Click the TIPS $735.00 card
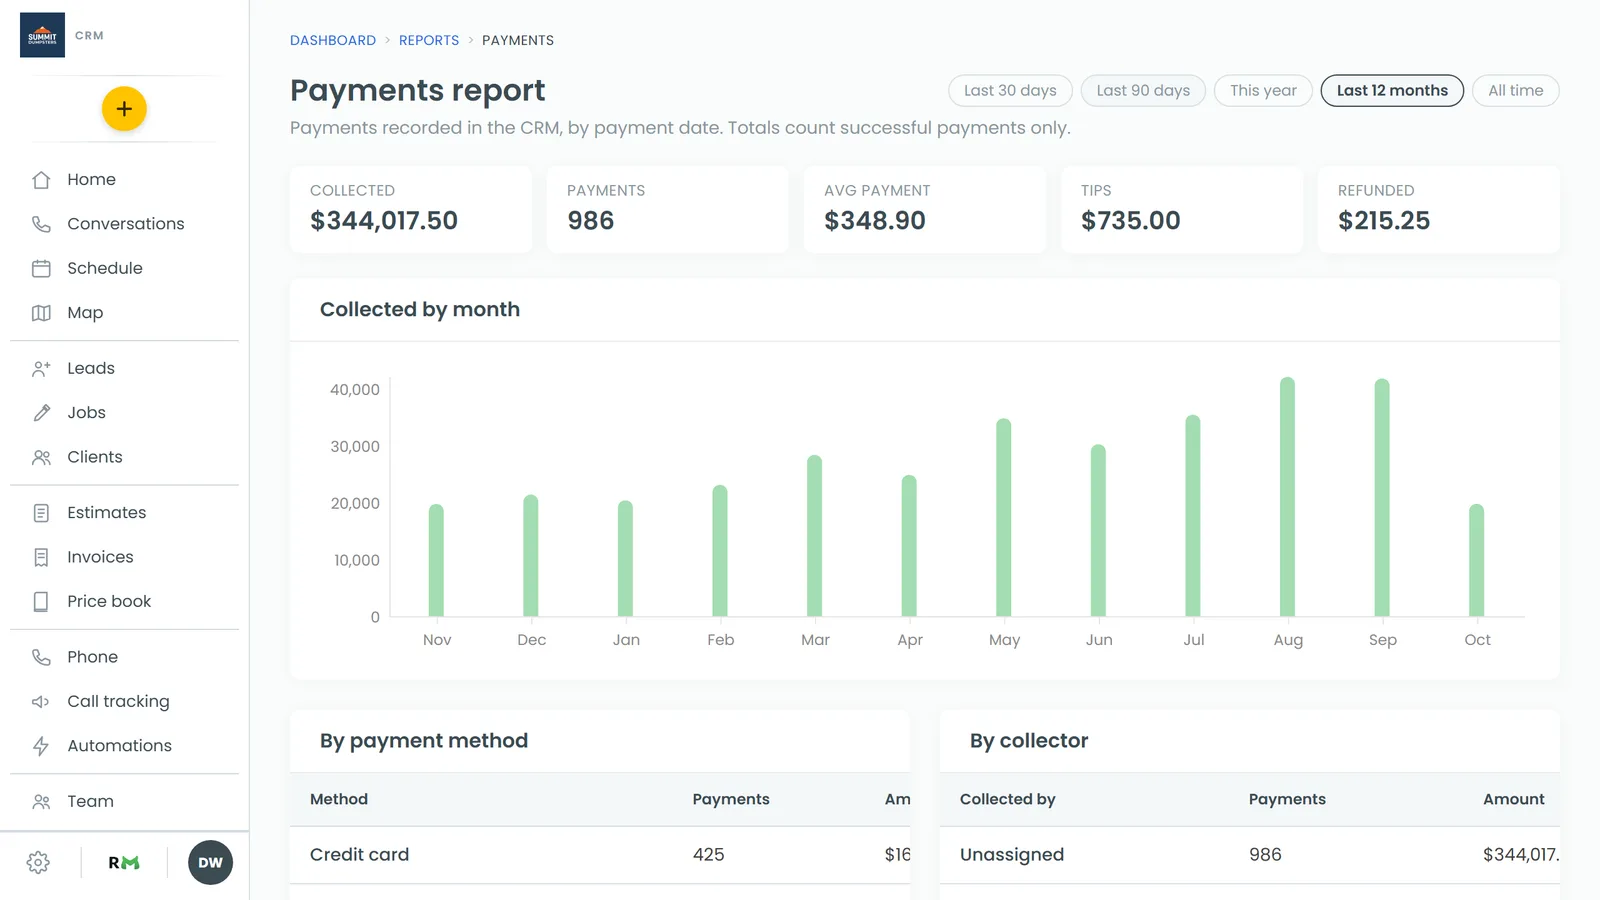The image size is (1600, 900). coord(1182,209)
